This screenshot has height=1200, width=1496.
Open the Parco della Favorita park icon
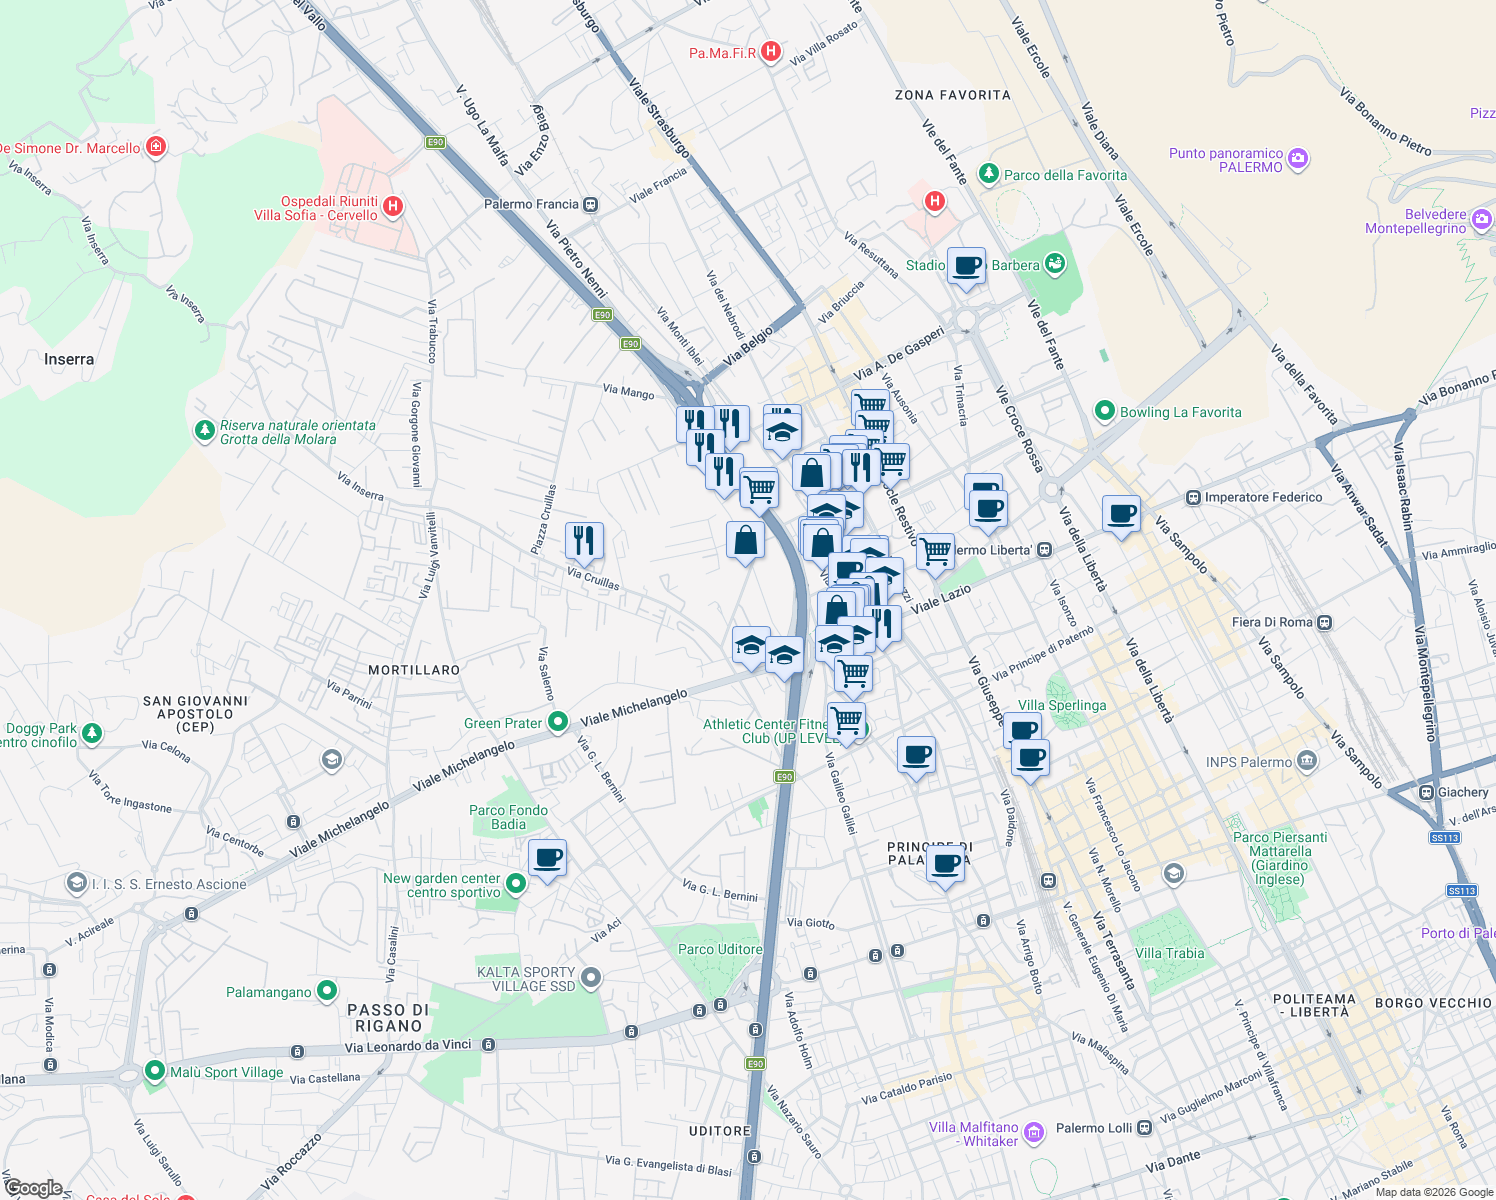tap(989, 175)
